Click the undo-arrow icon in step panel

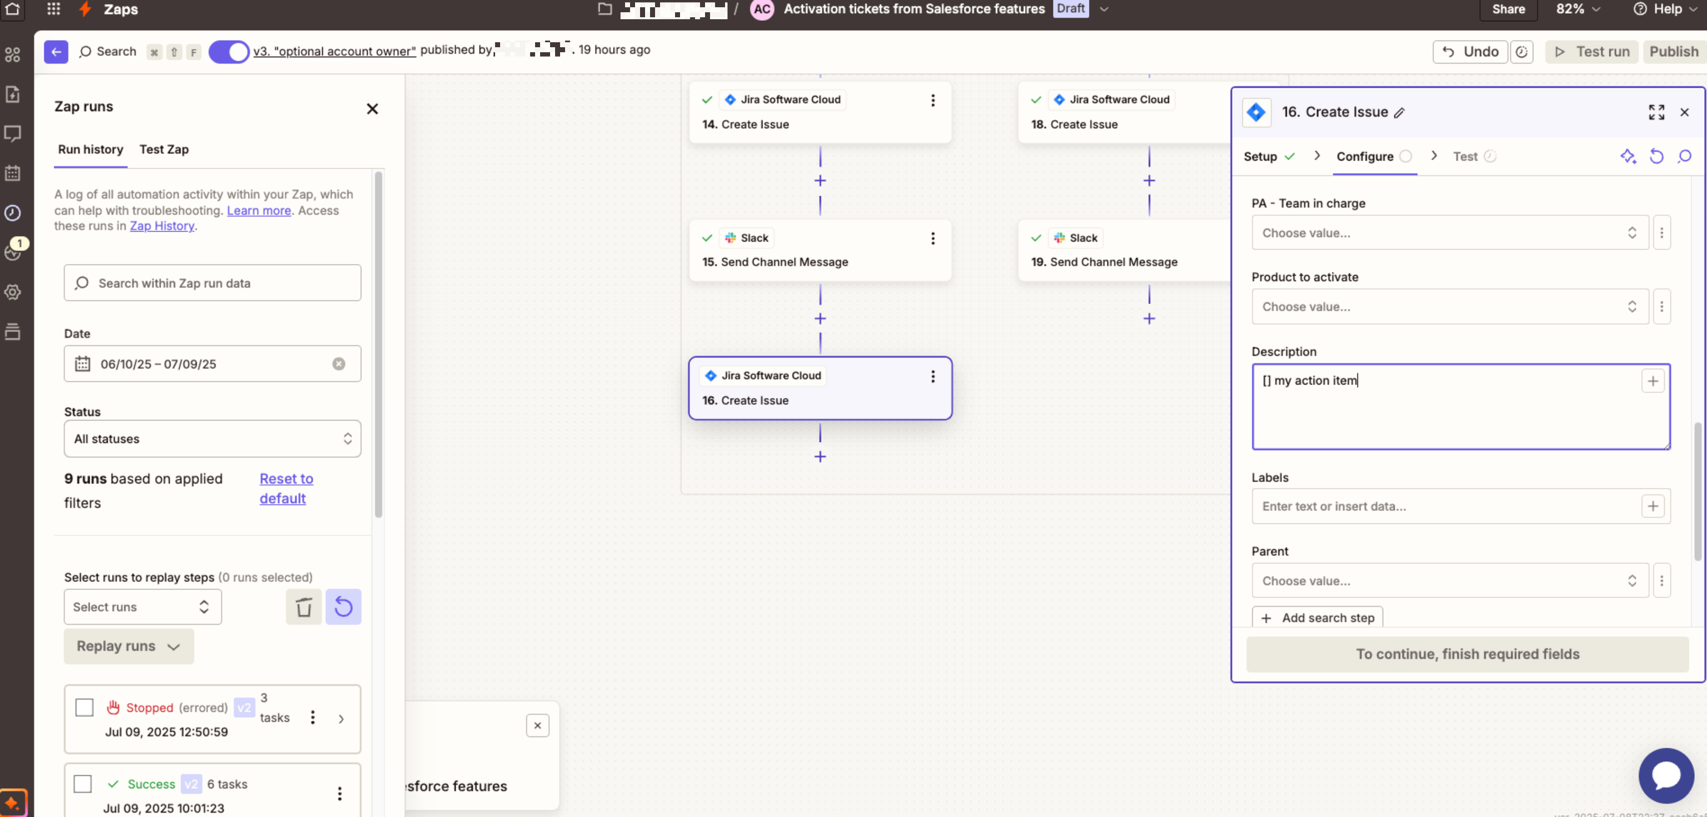(1657, 156)
